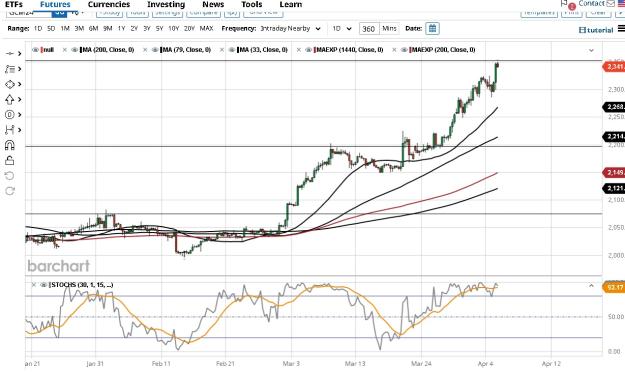Image resolution: width=625 pixels, height=372 pixels.
Task: Click the MA (200, Close, 0) color swatch
Action: click(x=81, y=50)
